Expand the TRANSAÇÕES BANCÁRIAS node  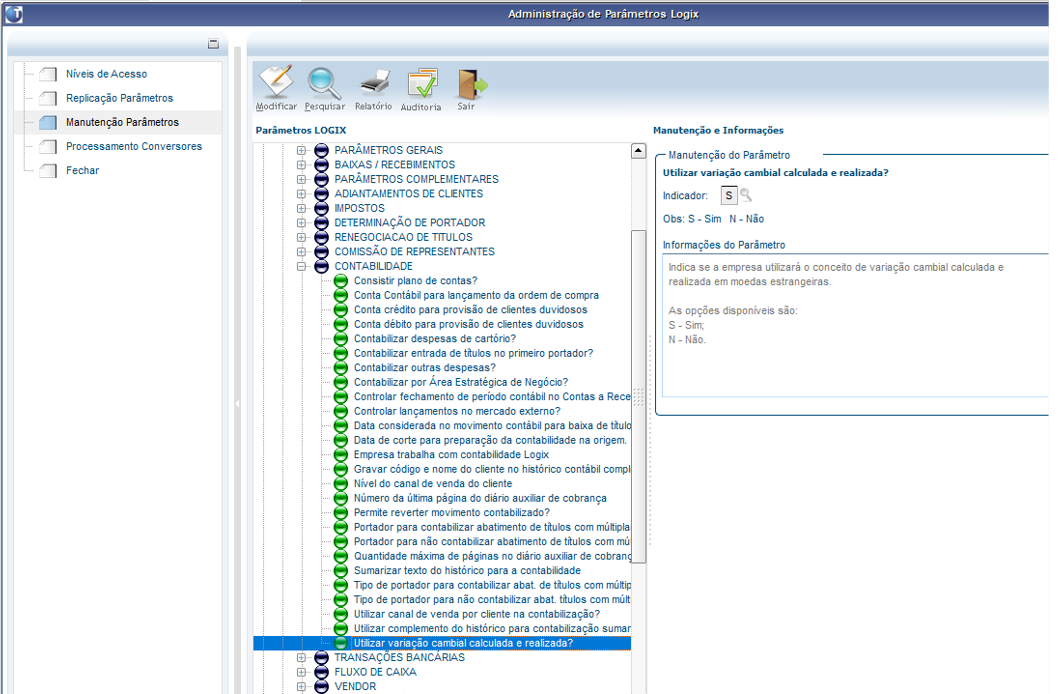pos(302,658)
